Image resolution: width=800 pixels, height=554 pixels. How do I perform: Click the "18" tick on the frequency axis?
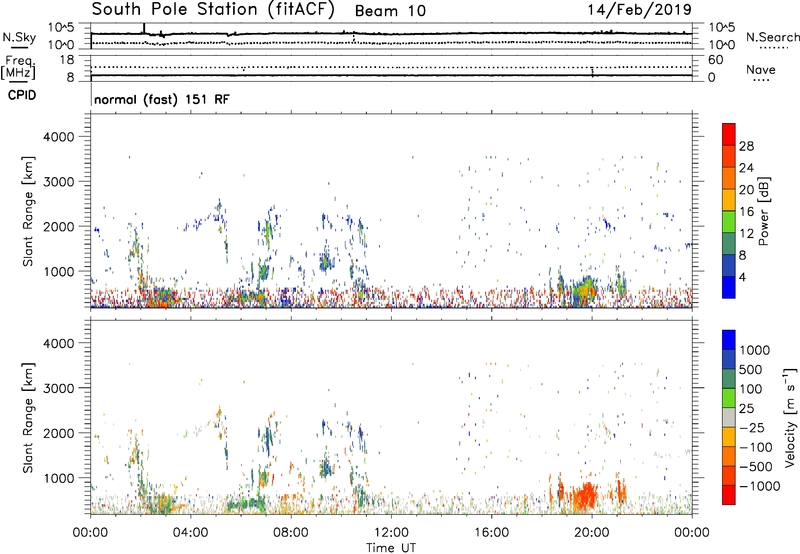tap(67, 60)
